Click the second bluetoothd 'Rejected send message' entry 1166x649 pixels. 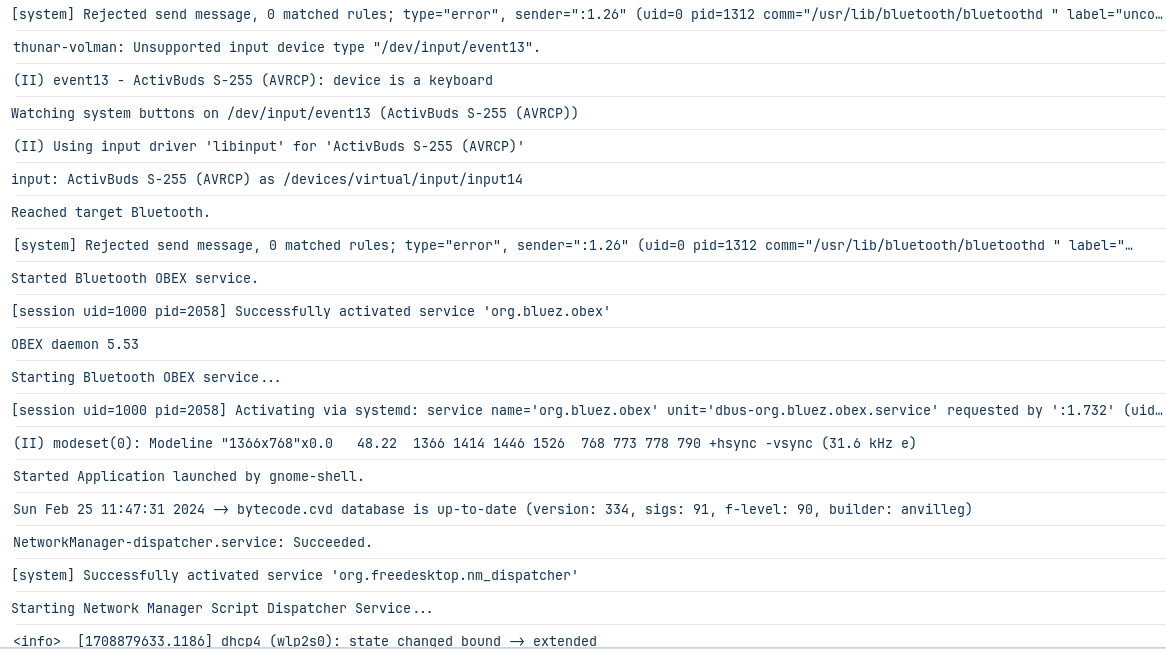pyautogui.click(x=583, y=245)
